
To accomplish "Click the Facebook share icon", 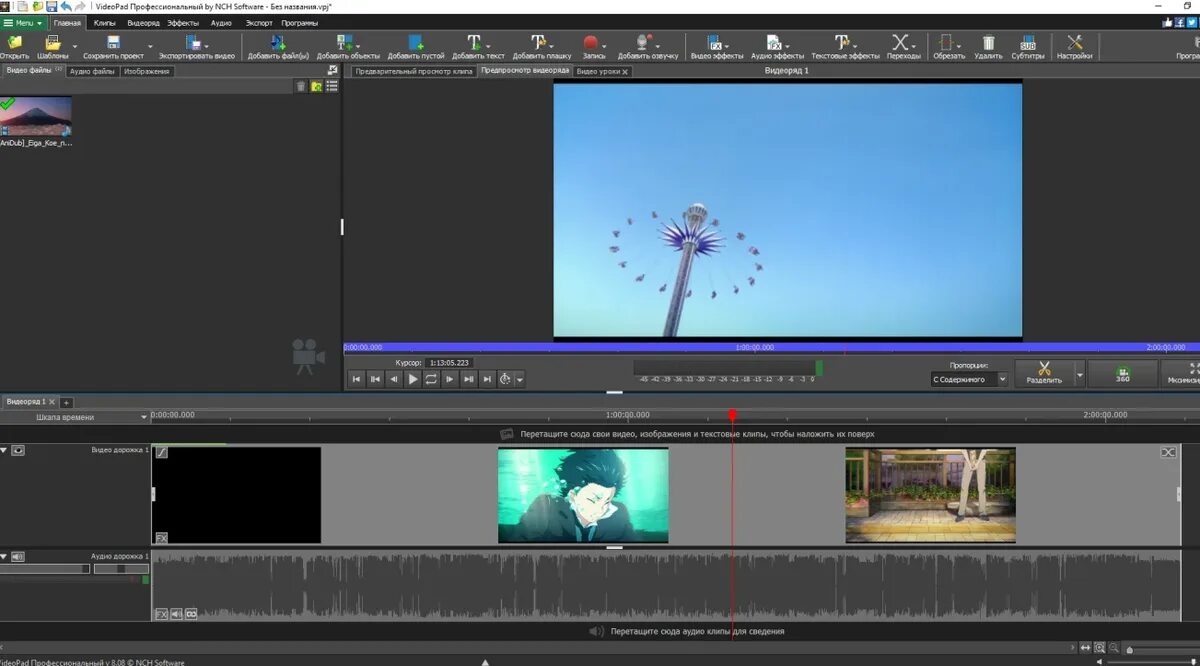I will point(1180,22).
